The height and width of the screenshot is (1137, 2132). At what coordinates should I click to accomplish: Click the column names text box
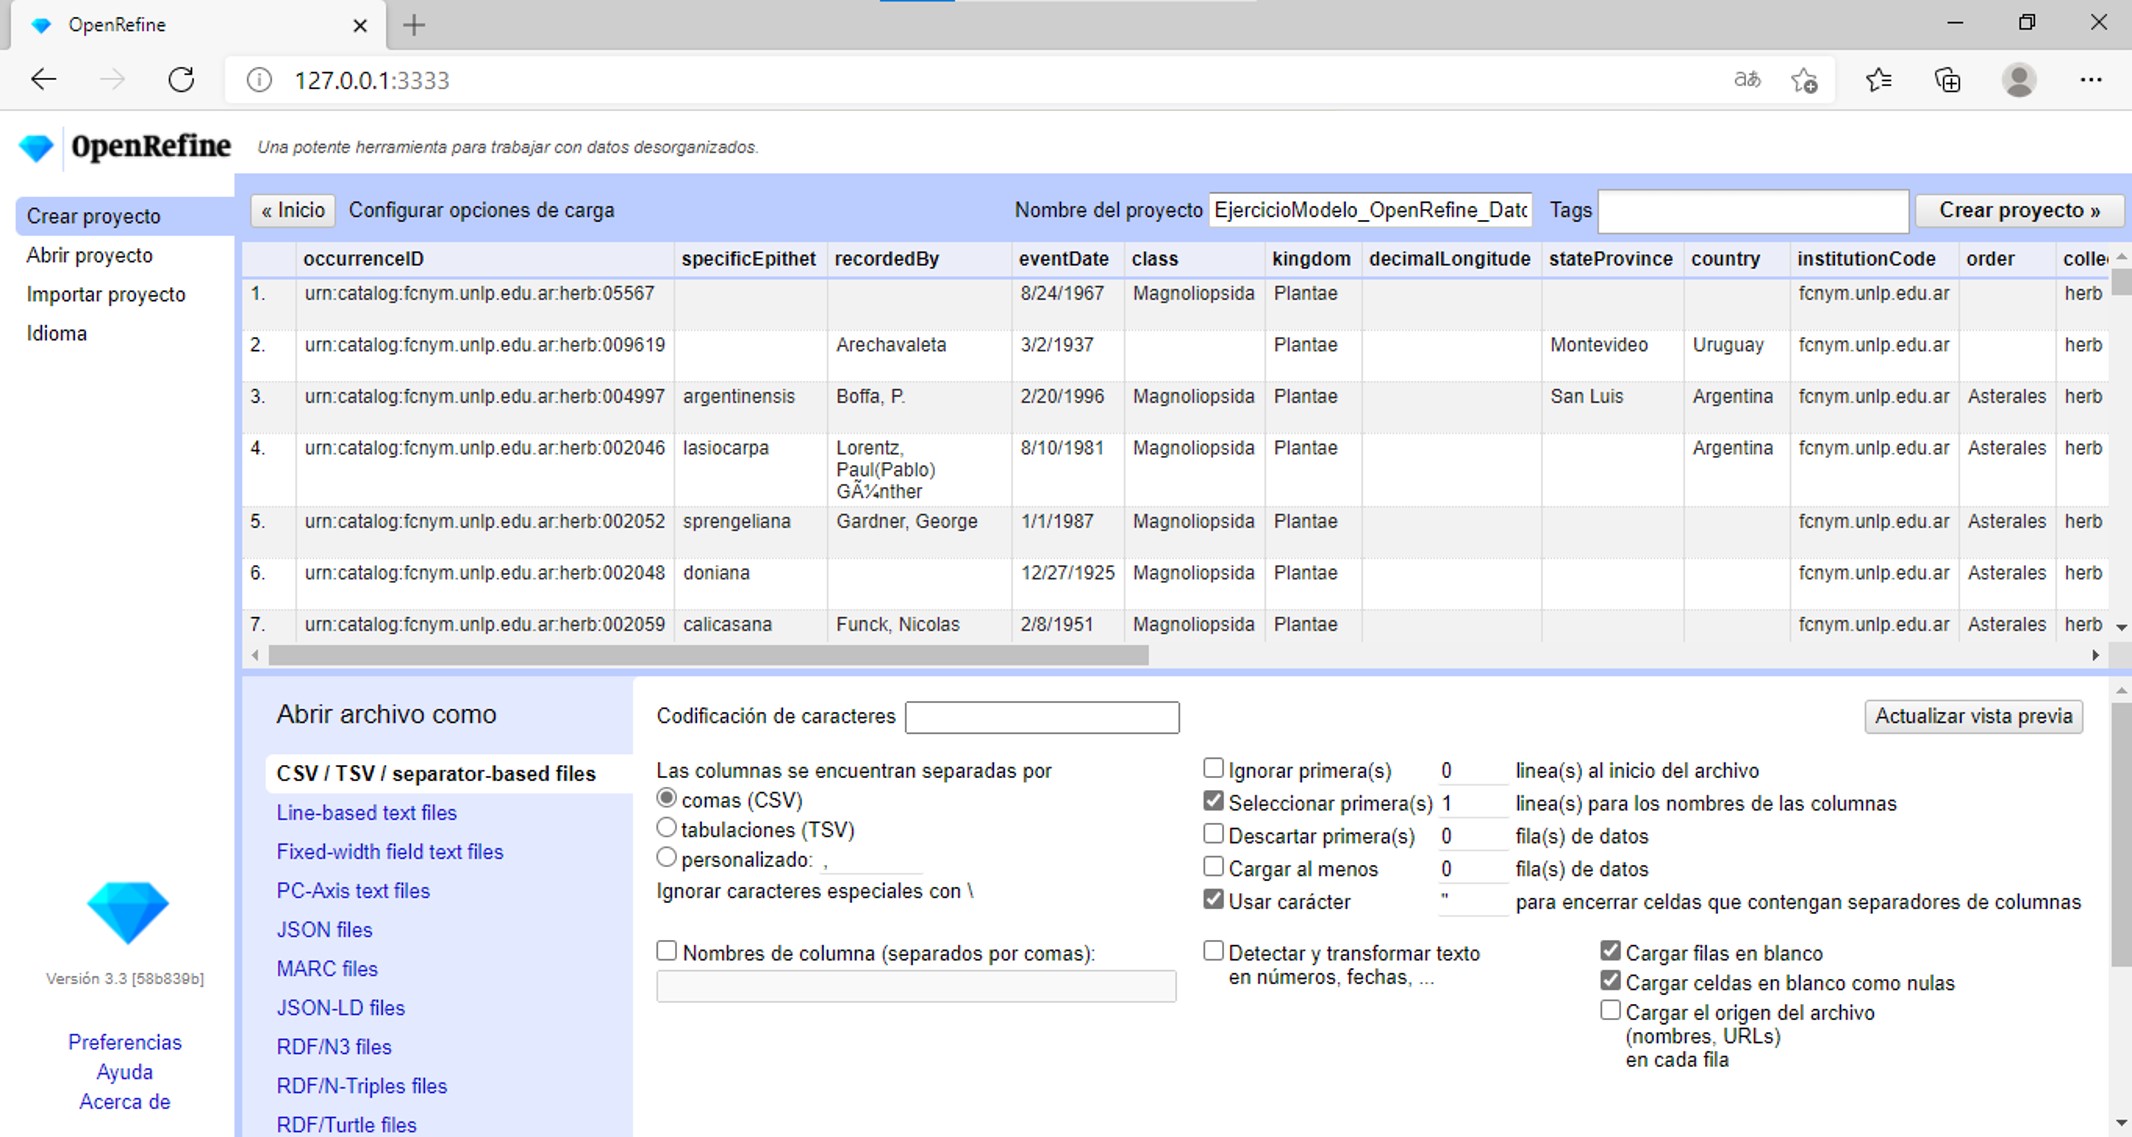[916, 986]
